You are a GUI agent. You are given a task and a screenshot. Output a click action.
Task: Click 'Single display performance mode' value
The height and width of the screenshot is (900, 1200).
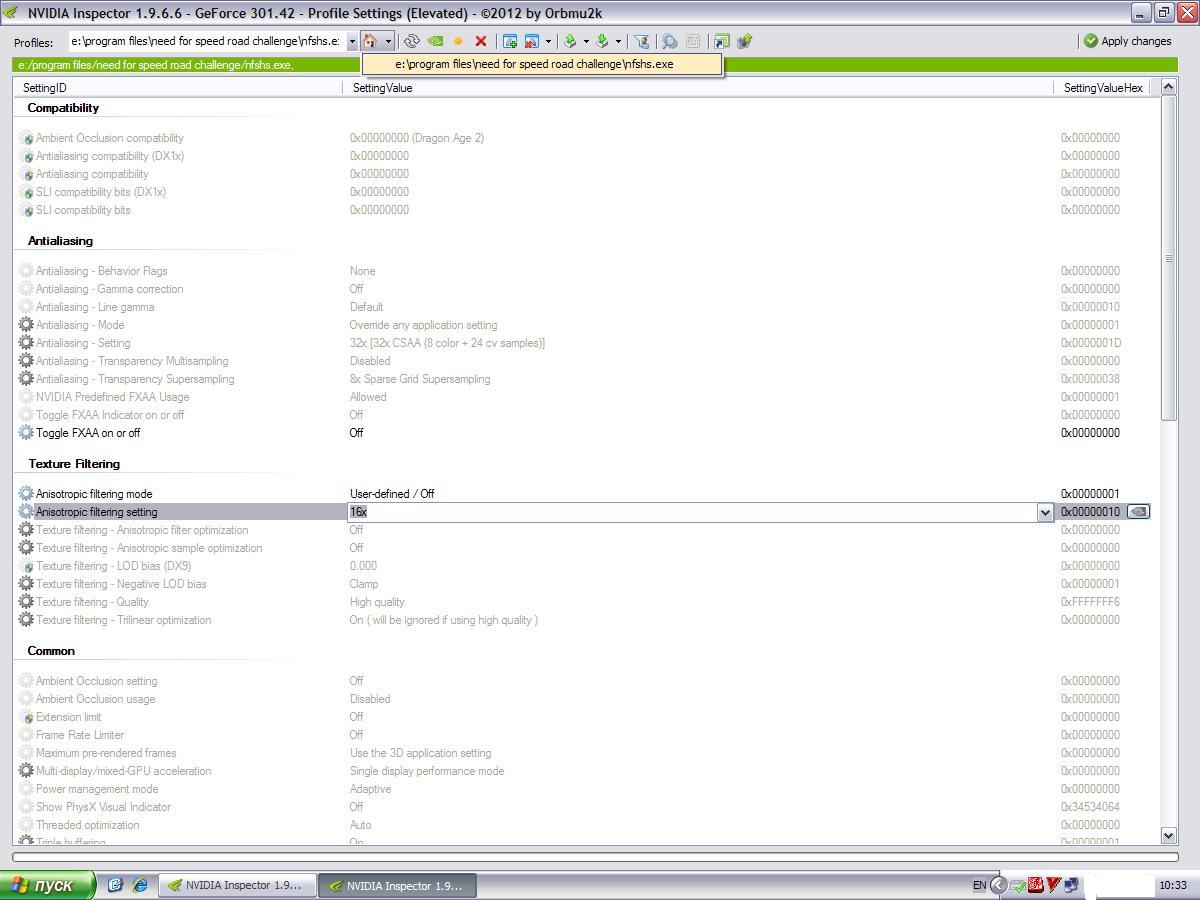tap(427, 771)
